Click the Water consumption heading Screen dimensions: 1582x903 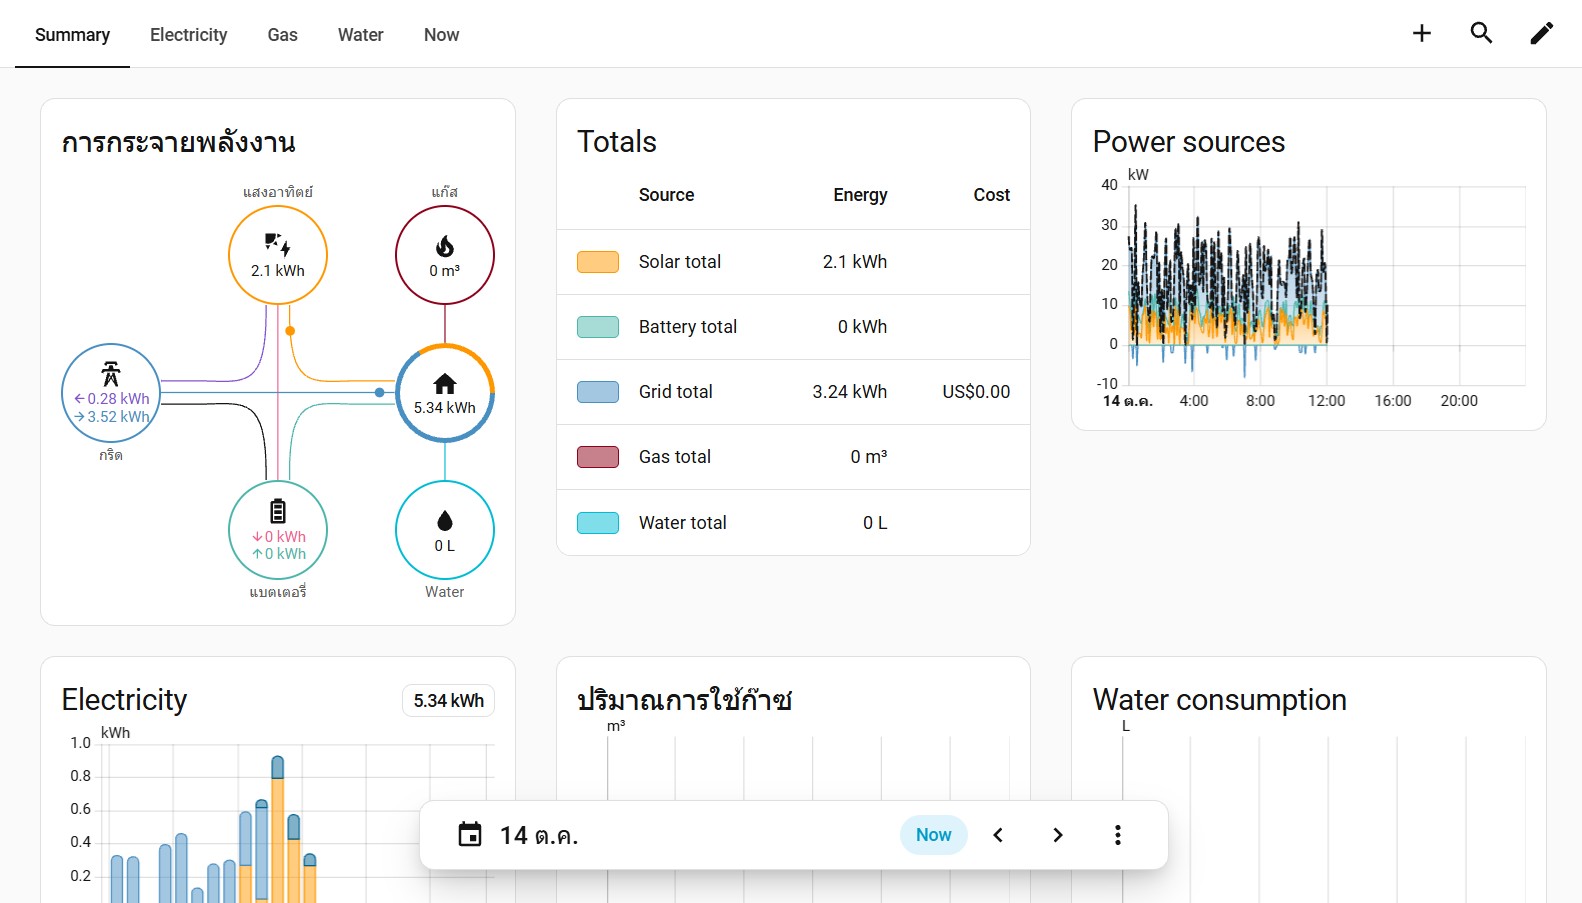click(x=1220, y=700)
